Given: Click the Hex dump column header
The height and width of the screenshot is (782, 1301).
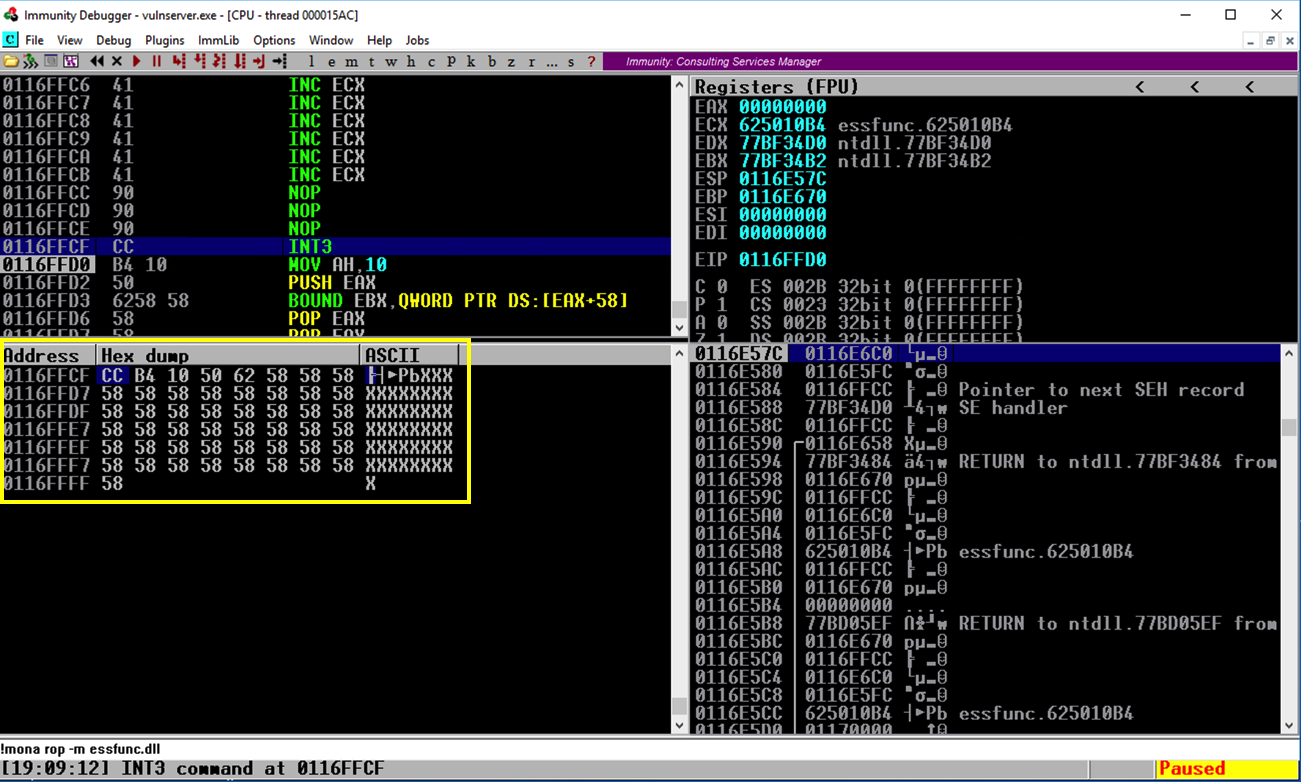Looking at the screenshot, I should tap(228, 355).
